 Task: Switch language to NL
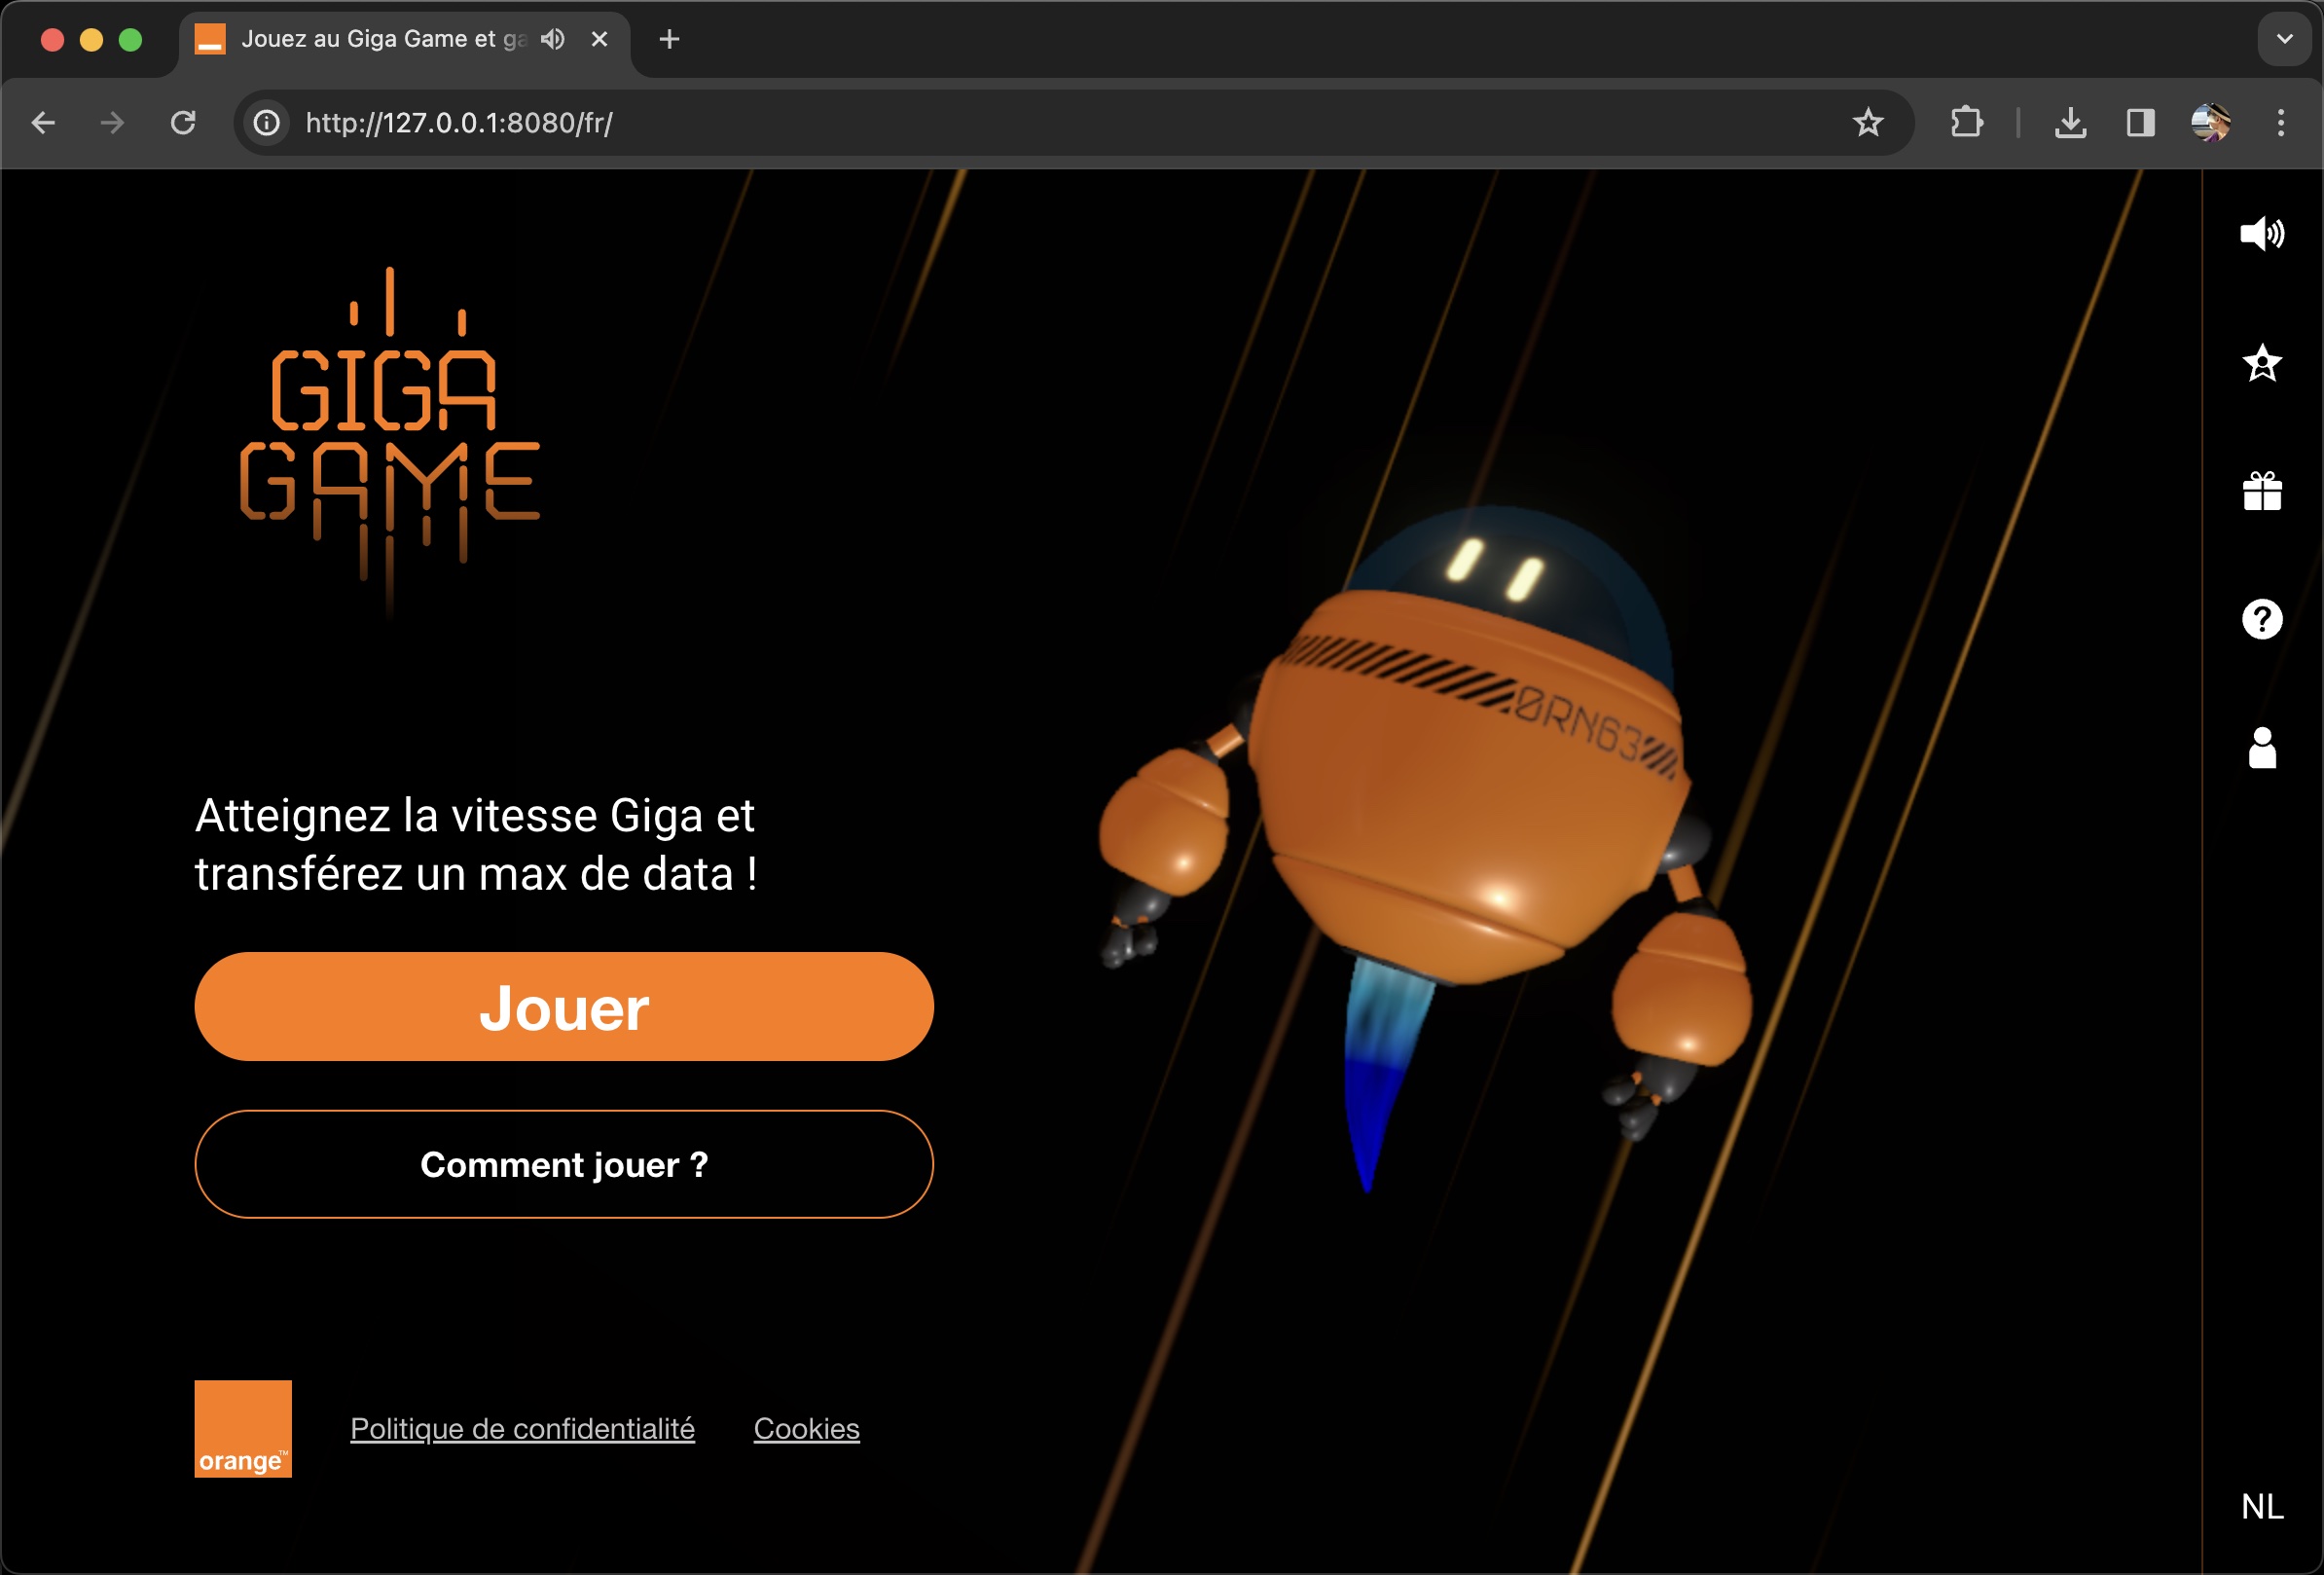click(2262, 1506)
